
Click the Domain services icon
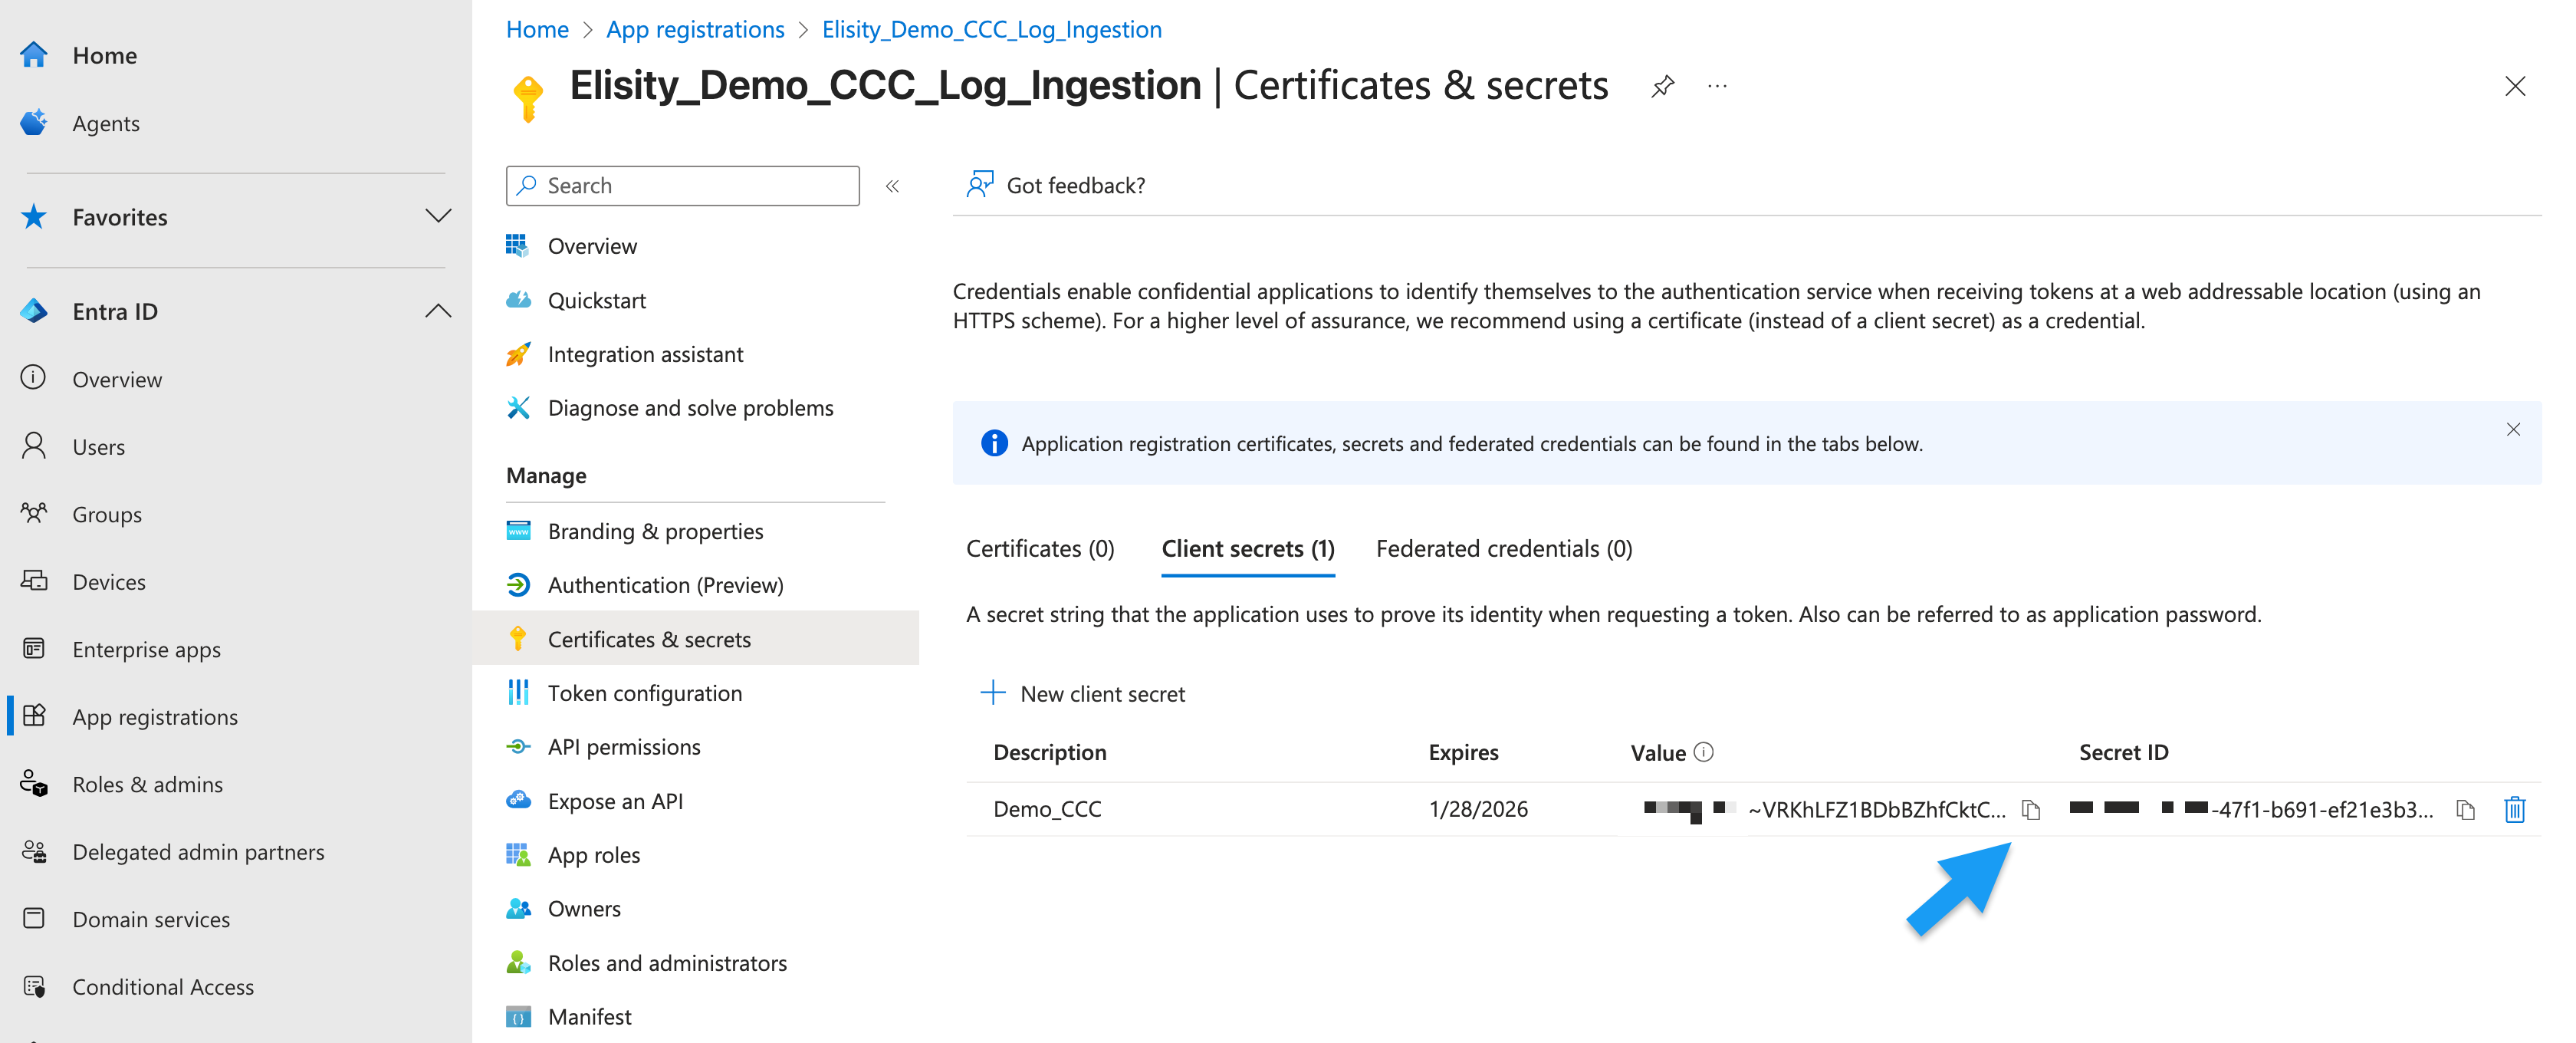tap(34, 919)
